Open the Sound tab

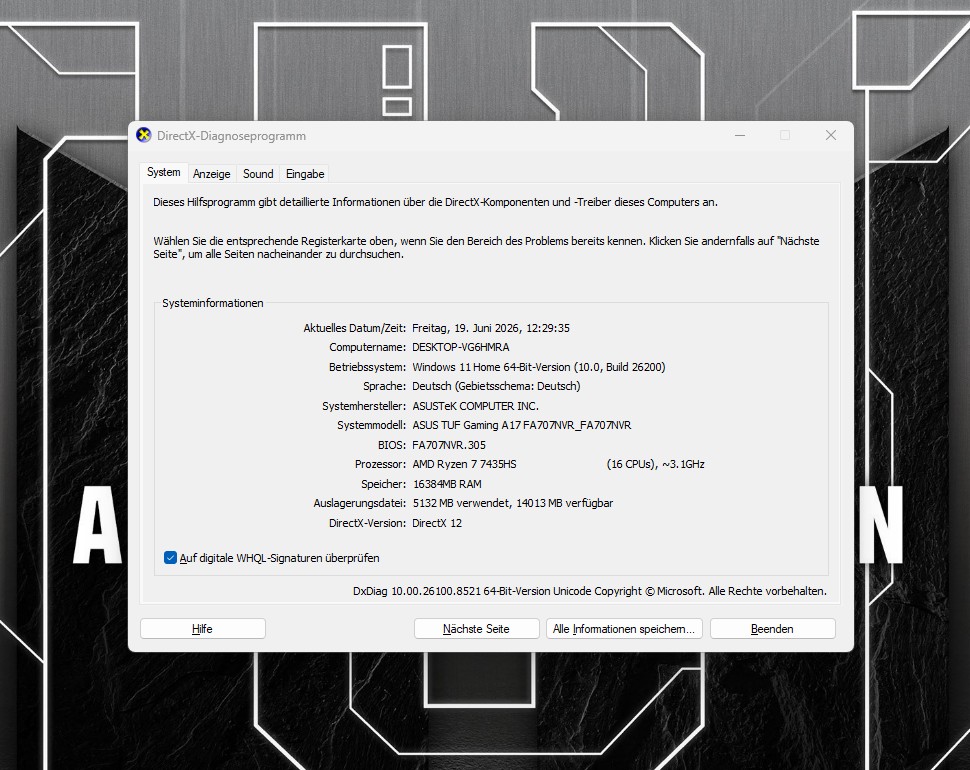click(258, 174)
